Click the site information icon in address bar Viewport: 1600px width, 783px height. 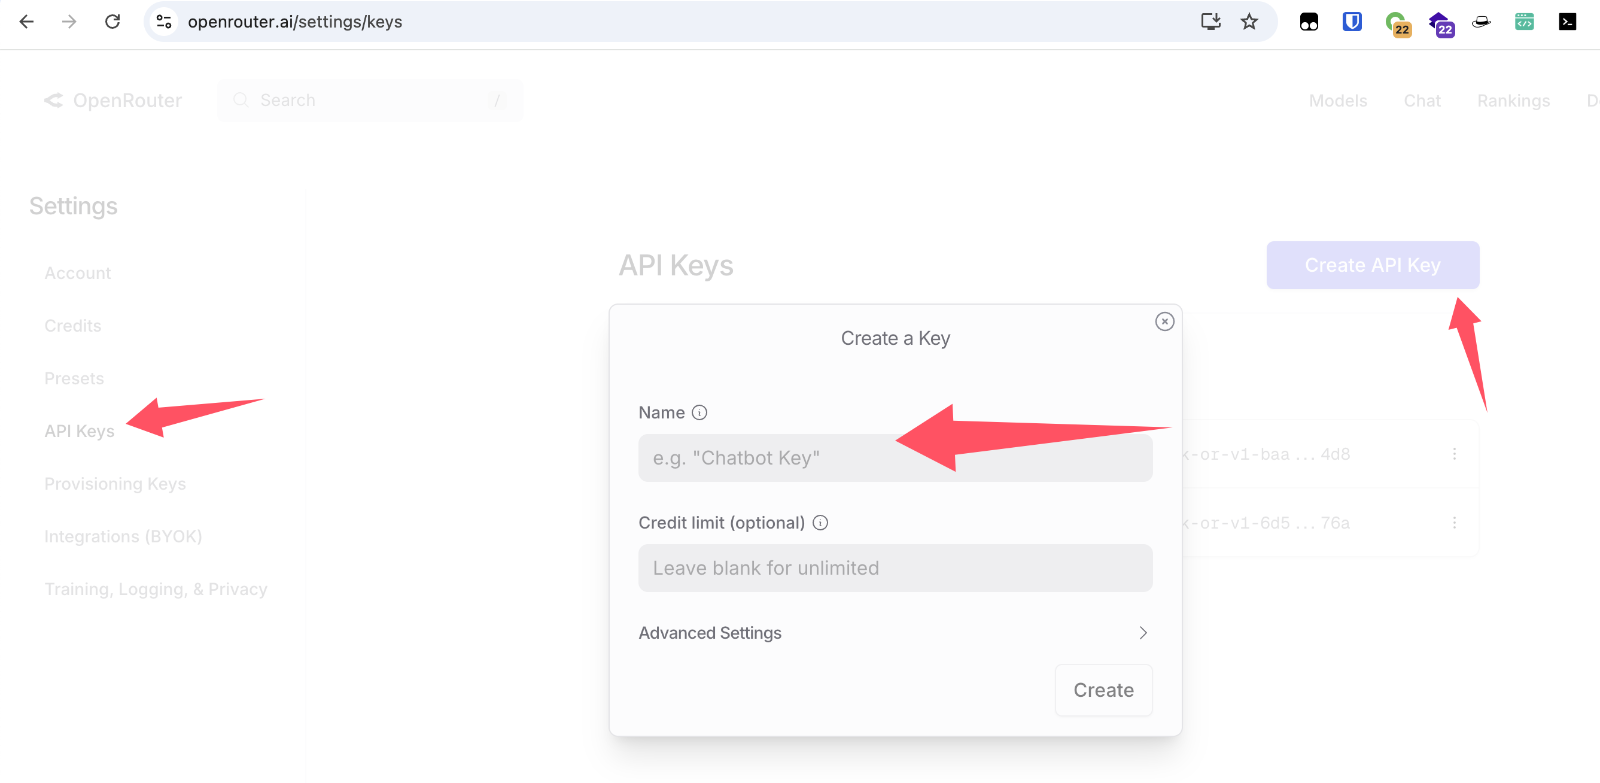click(164, 22)
